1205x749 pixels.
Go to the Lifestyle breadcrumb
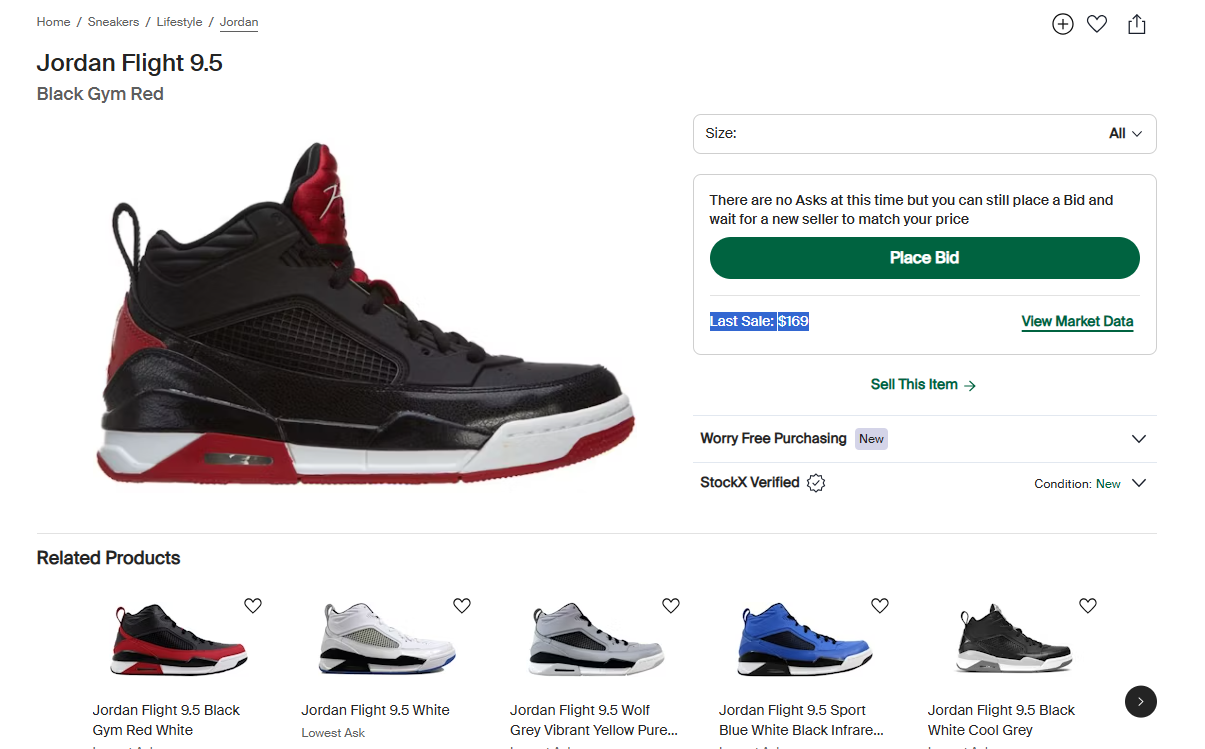tap(179, 22)
